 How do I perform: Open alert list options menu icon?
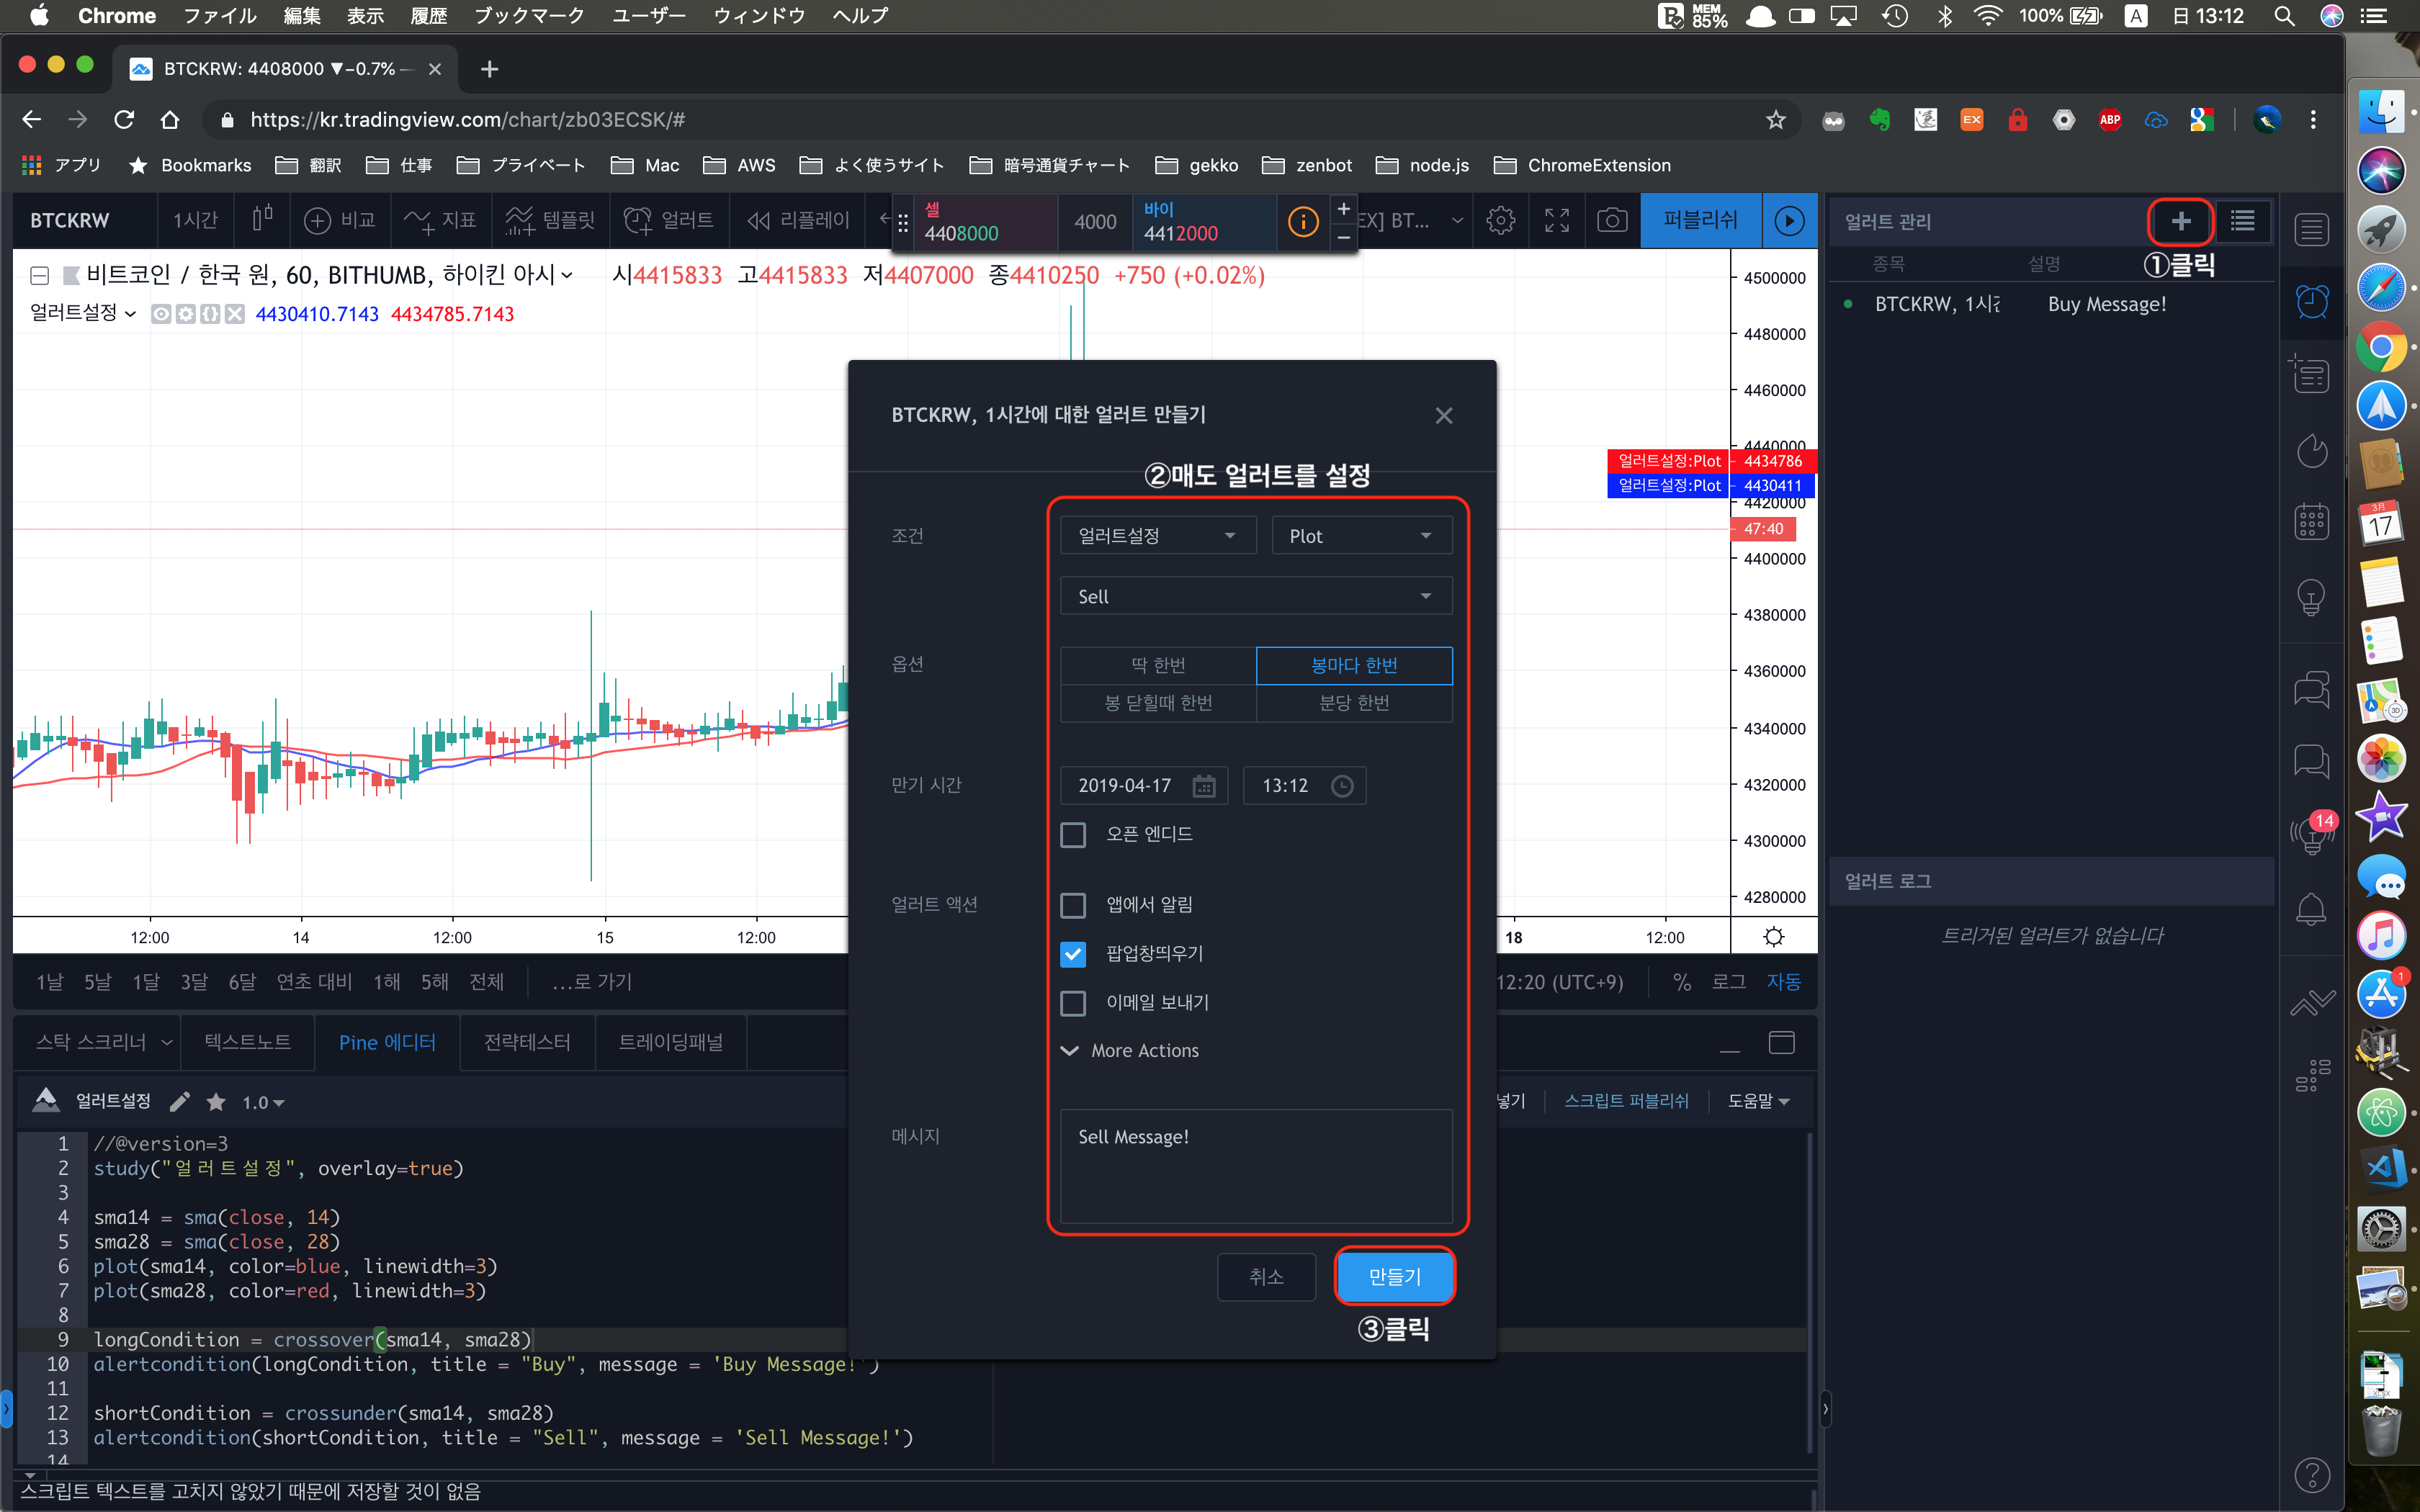[2243, 220]
